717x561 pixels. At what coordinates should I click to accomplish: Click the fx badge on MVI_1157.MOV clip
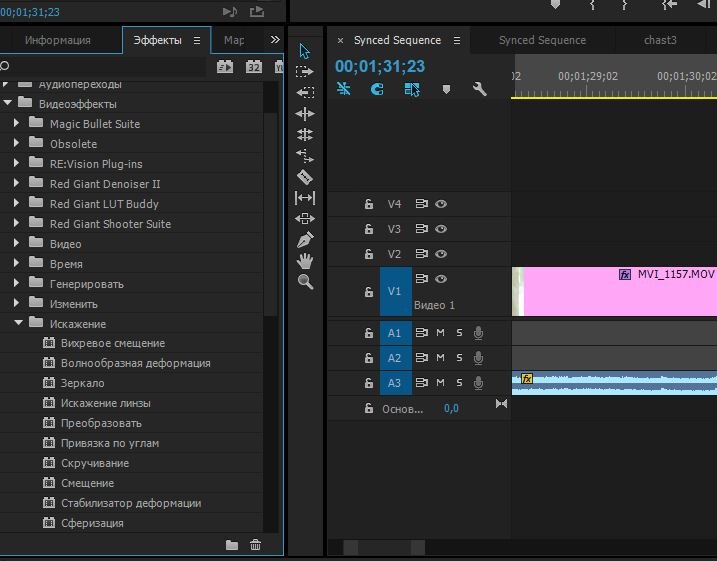coord(625,274)
